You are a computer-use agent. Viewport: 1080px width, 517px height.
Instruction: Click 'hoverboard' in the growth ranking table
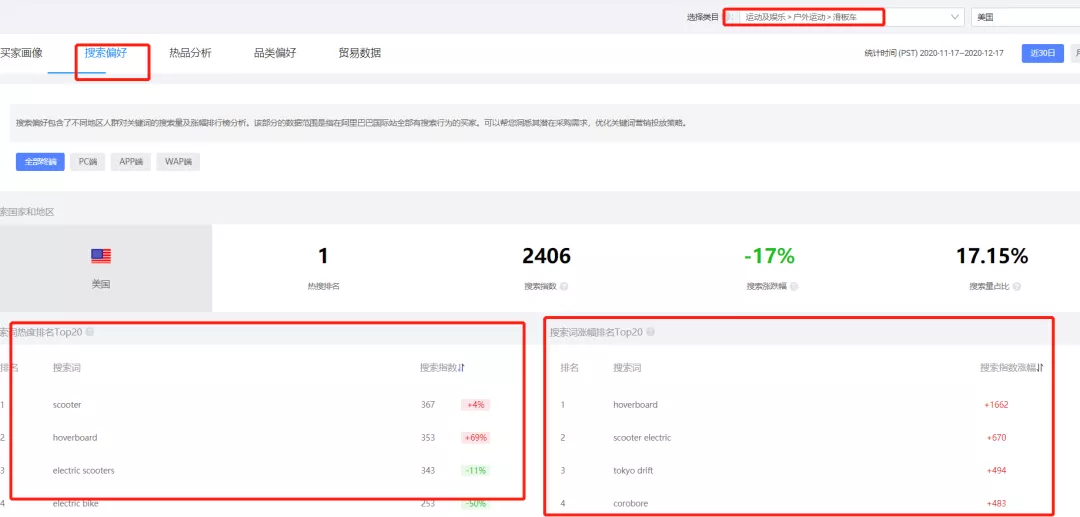635,405
